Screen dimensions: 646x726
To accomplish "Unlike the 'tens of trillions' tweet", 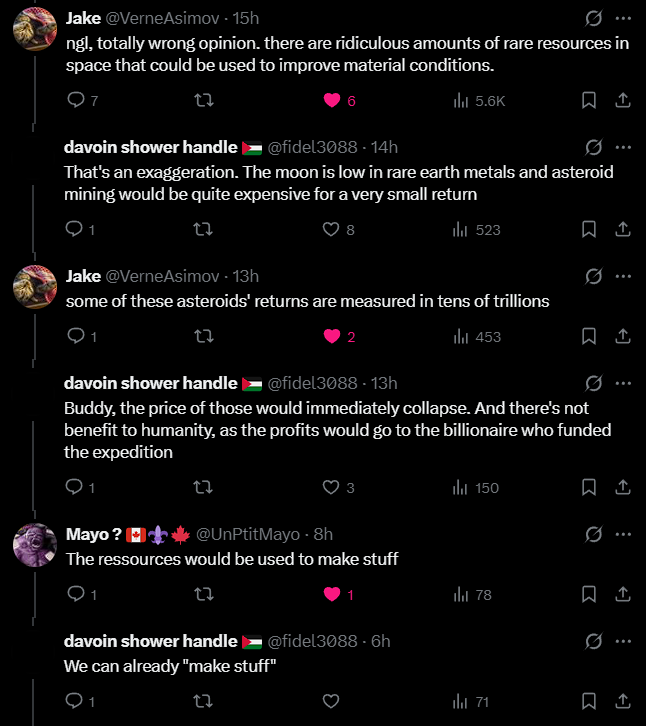I will (x=333, y=336).
